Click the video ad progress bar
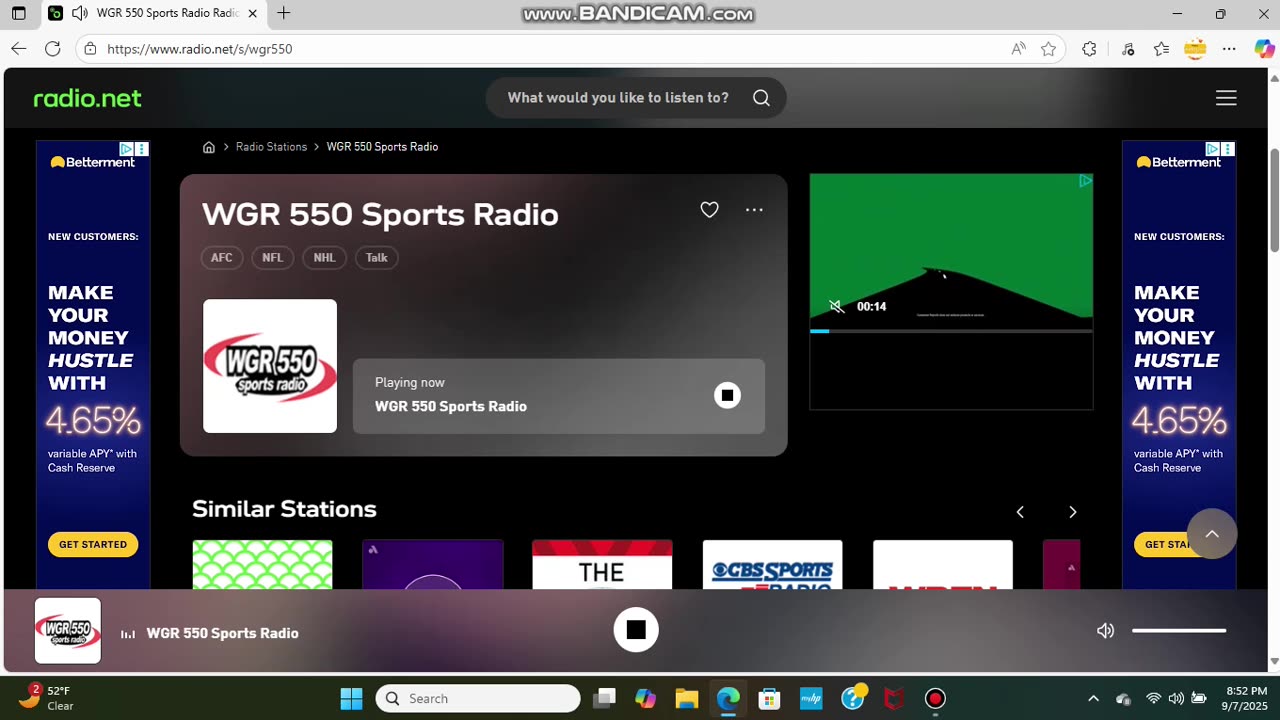This screenshot has width=1280, height=720. pyautogui.click(x=951, y=331)
